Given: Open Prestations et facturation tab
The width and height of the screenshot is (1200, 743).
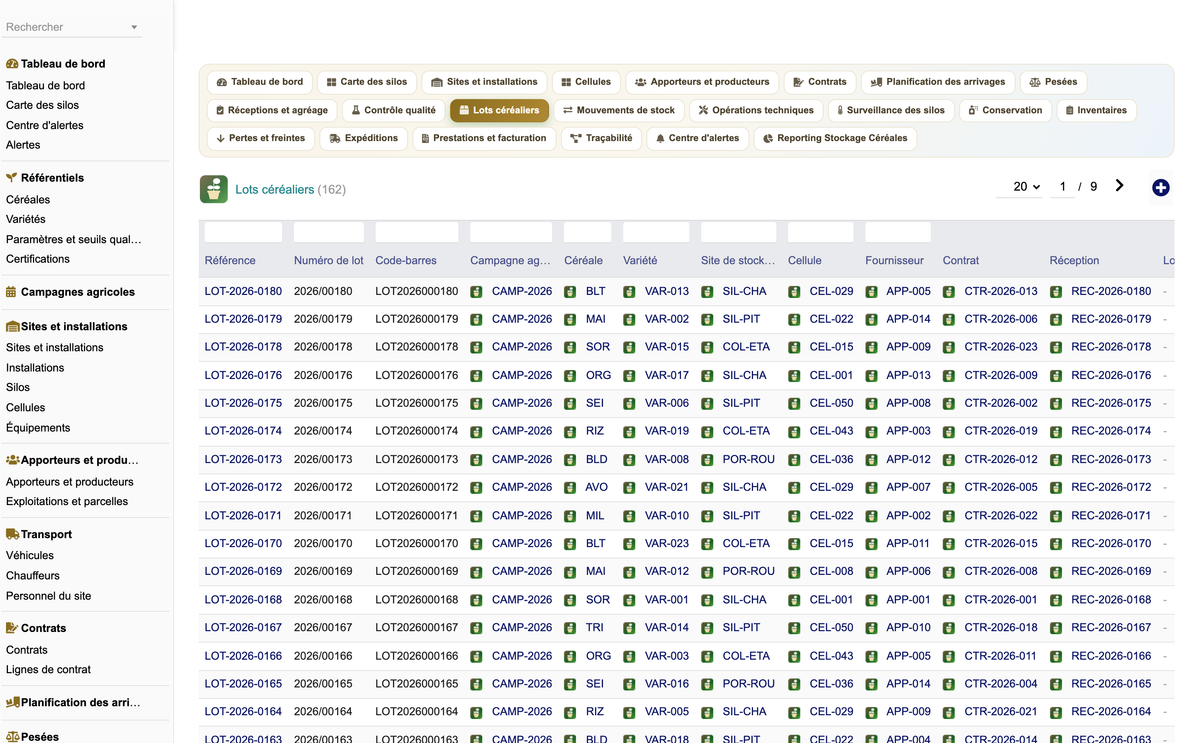Looking at the screenshot, I should tap(484, 138).
